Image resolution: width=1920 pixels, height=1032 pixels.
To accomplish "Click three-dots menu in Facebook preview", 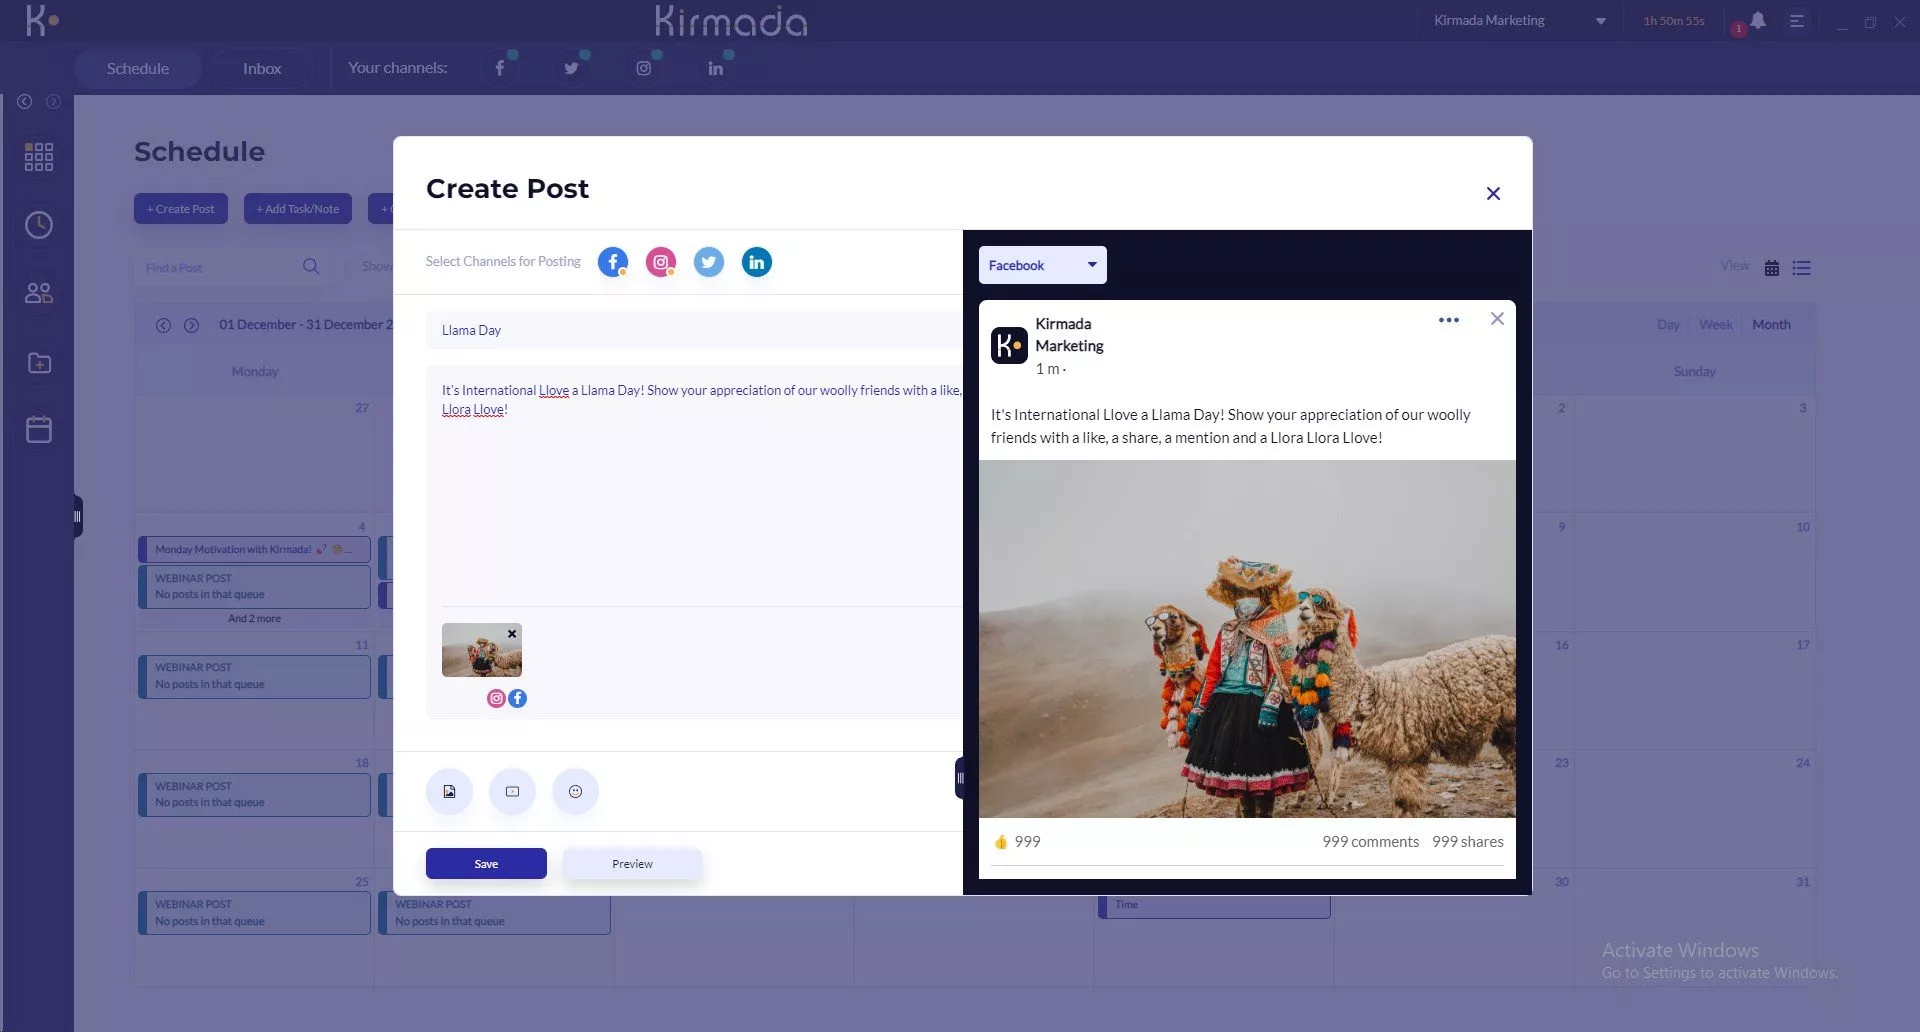I will pyautogui.click(x=1448, y=320).
